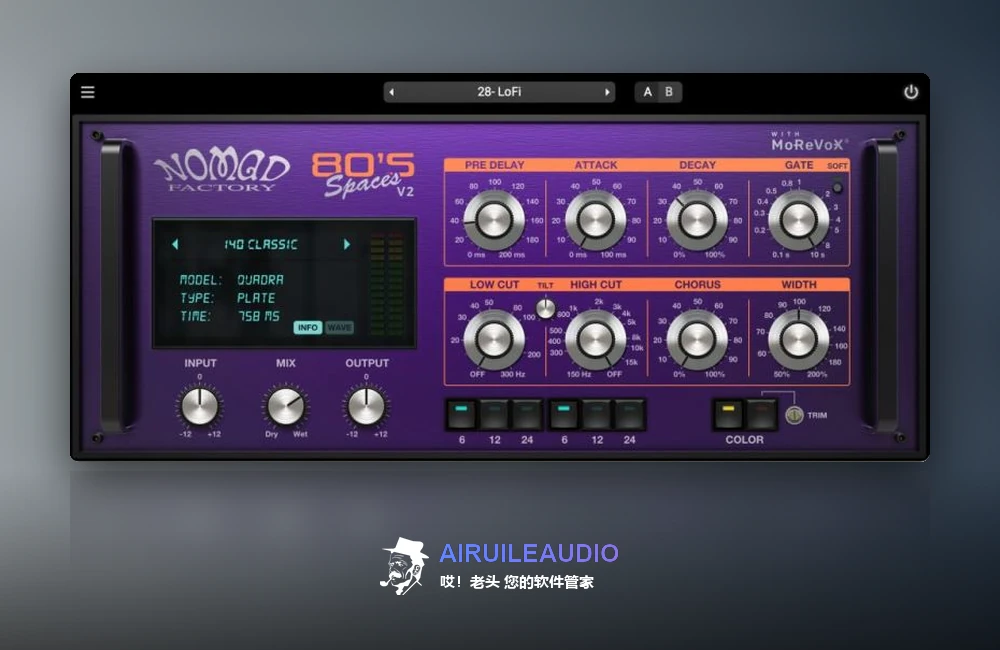Click the small TILT knob

click(545, 308)
